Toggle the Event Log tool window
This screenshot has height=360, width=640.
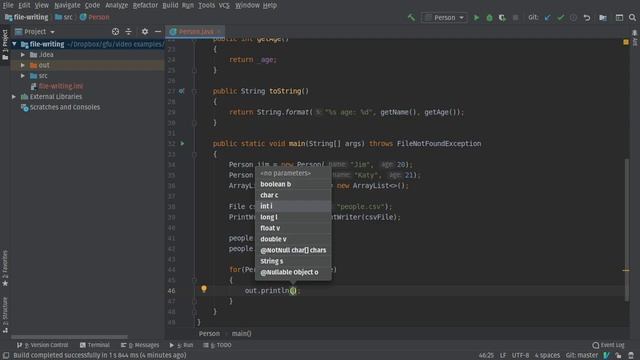coord(608,345)
